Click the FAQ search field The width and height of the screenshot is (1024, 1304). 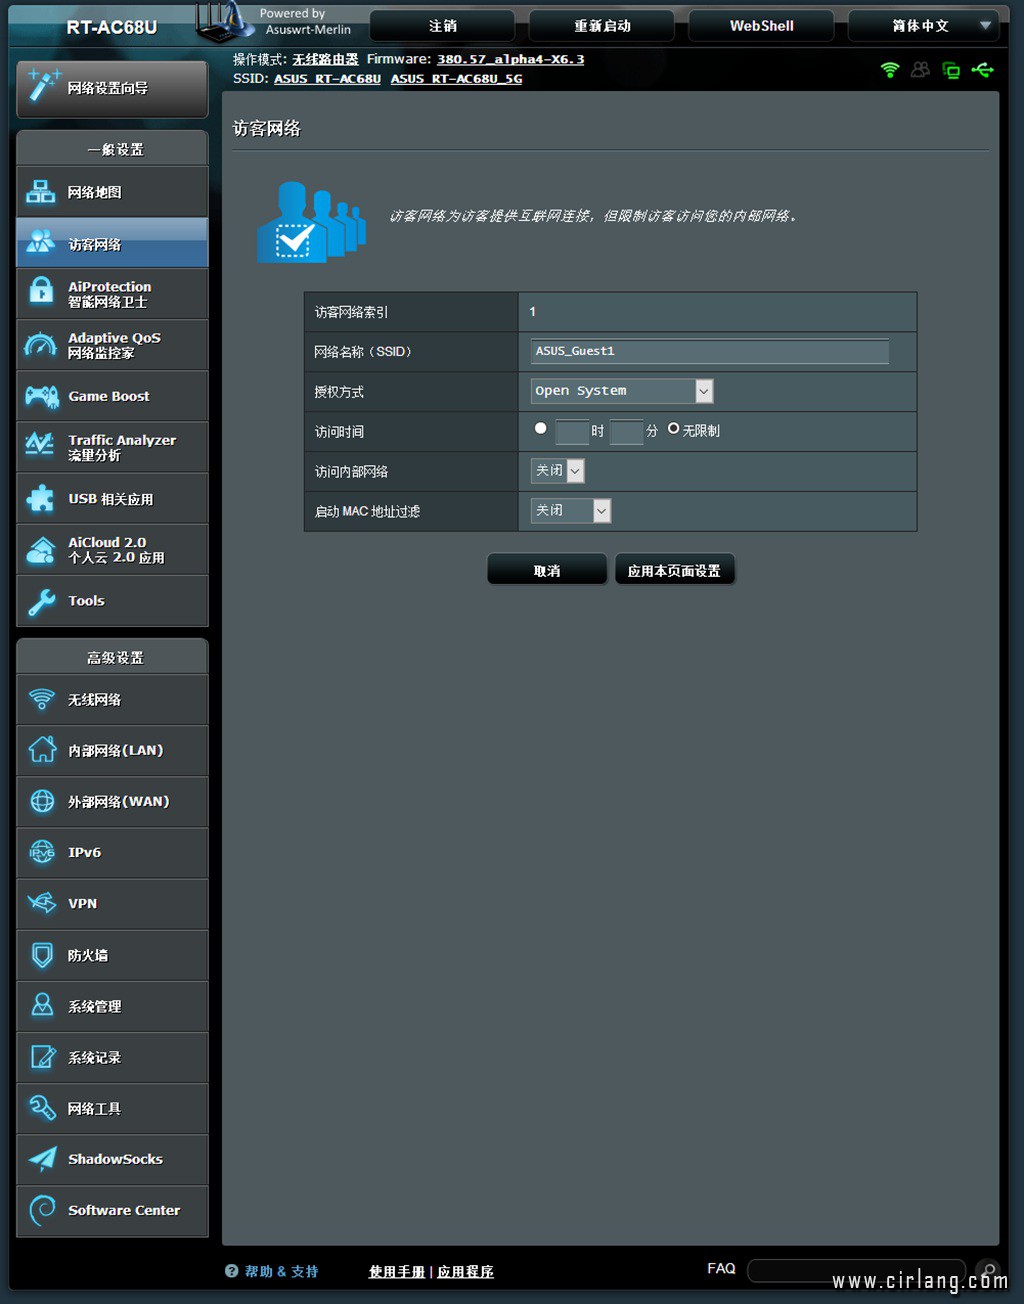point(856,1270)
